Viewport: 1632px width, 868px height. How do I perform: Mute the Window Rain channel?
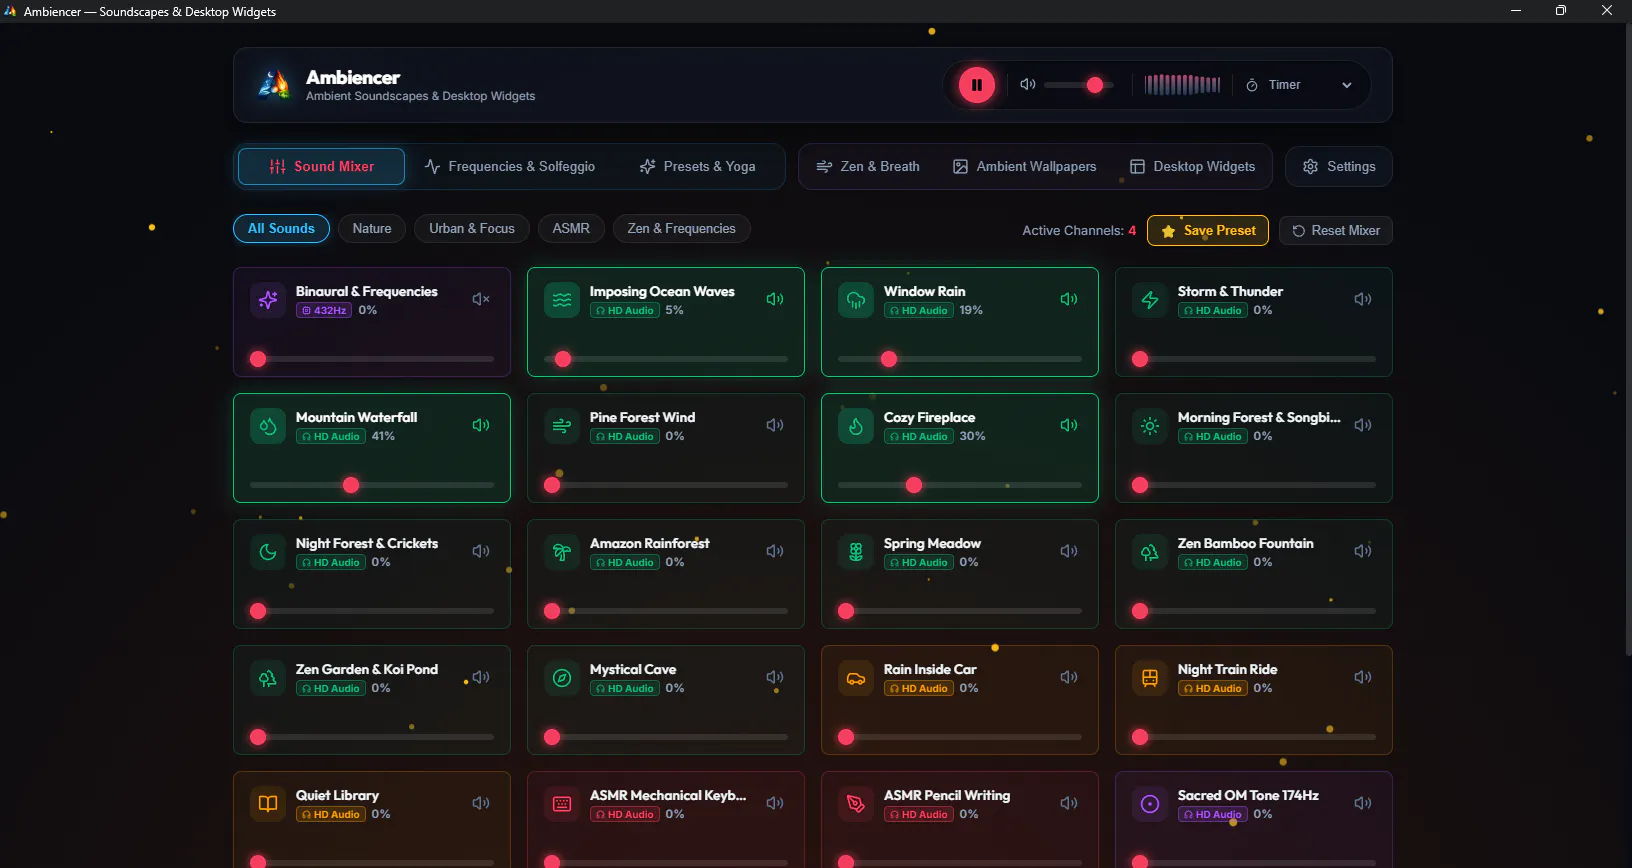click(1069, 299)
